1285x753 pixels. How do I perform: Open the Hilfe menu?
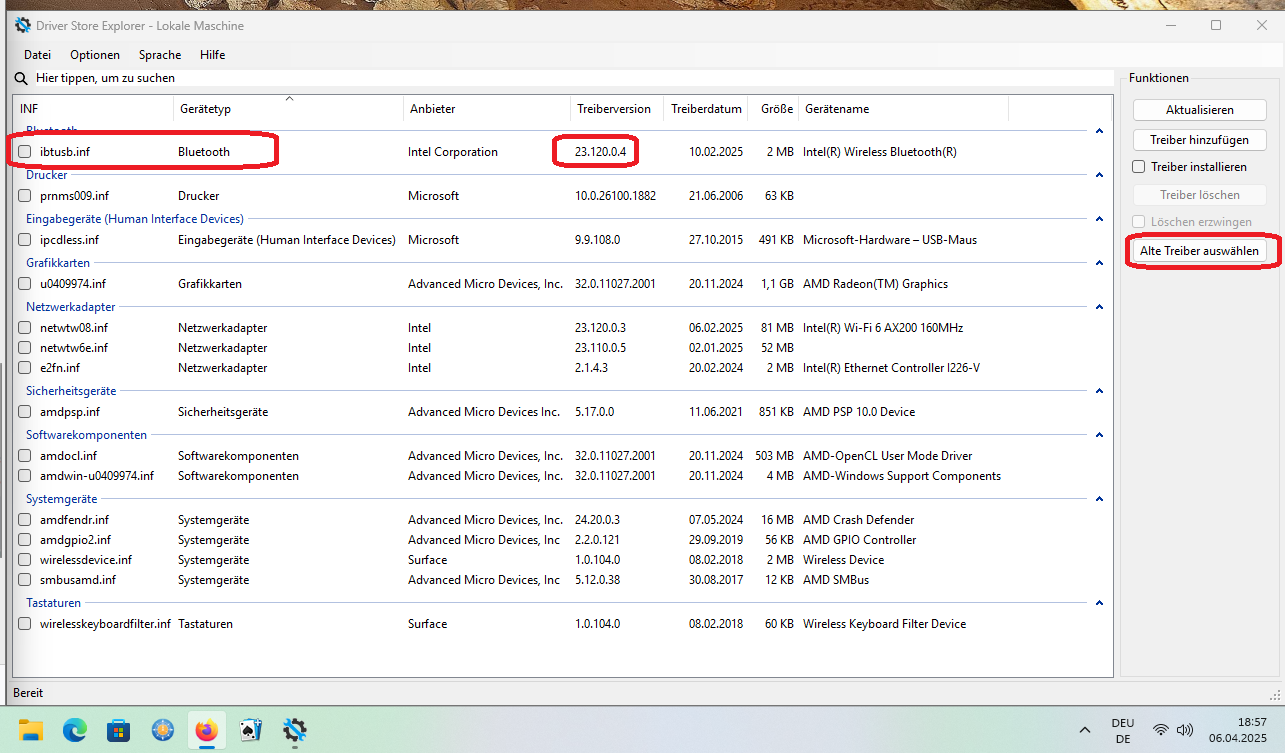point(212,55)
